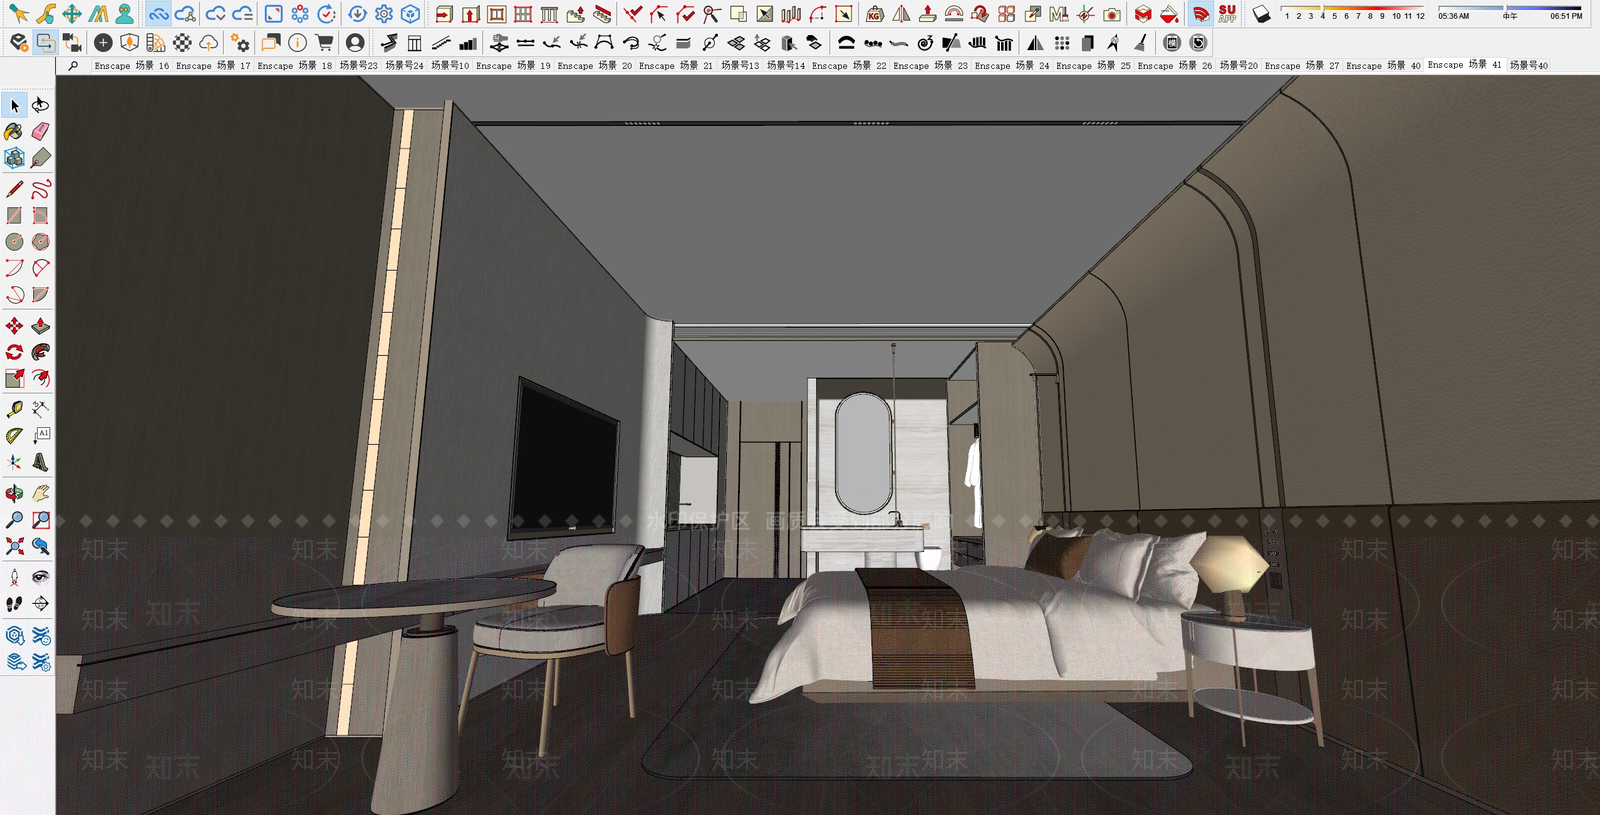Choose the Zoom magnifier tool
Screen dimensions: 1600x815
click(14, 520)
